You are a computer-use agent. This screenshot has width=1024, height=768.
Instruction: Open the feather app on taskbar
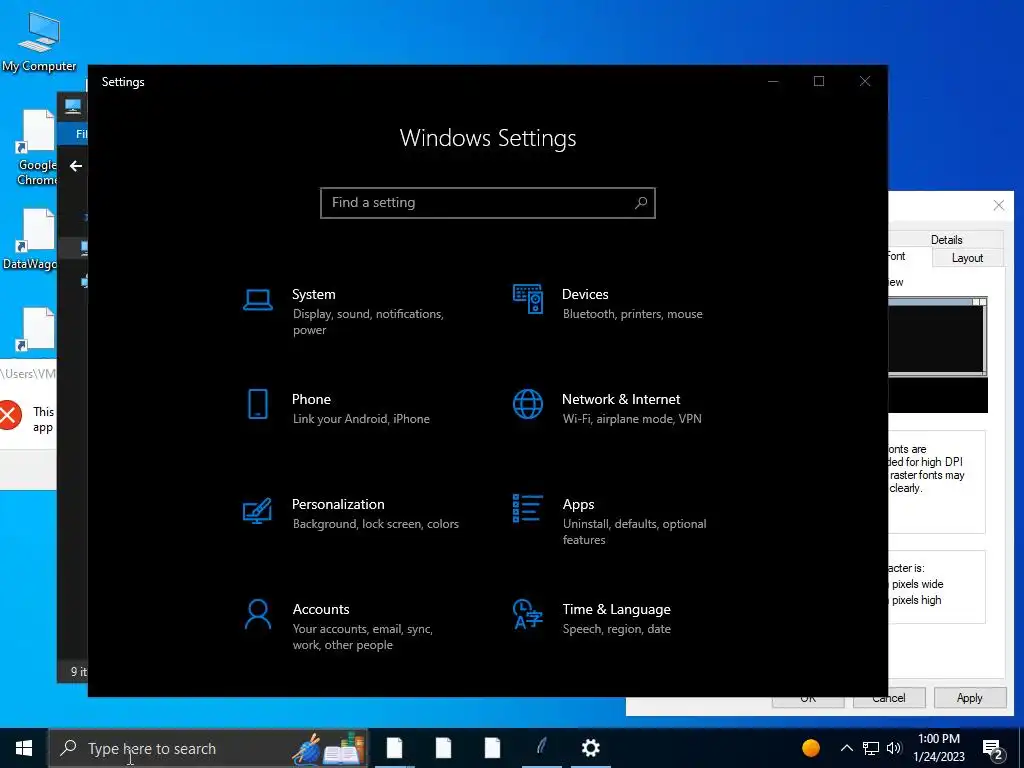541,747
